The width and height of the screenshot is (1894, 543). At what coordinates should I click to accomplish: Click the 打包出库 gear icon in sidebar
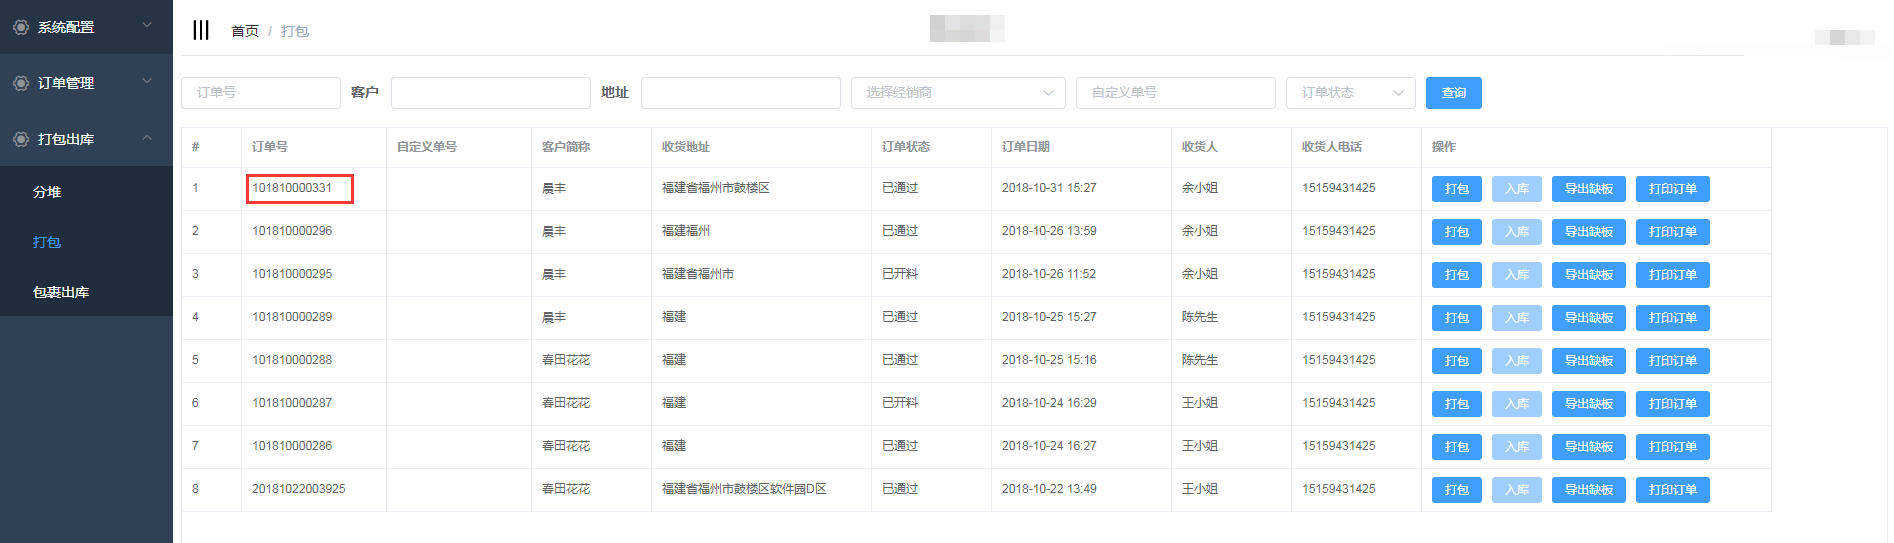(20, 139)
